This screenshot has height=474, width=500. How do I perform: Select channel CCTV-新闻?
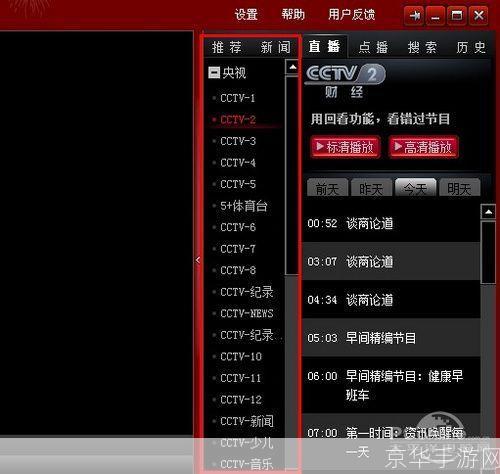tap(247, 421)
